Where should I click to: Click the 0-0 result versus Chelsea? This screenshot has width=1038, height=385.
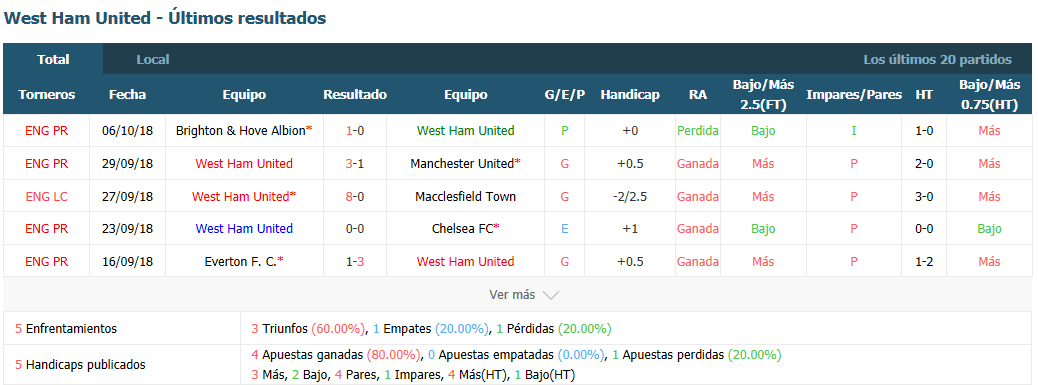click(355, 229)
